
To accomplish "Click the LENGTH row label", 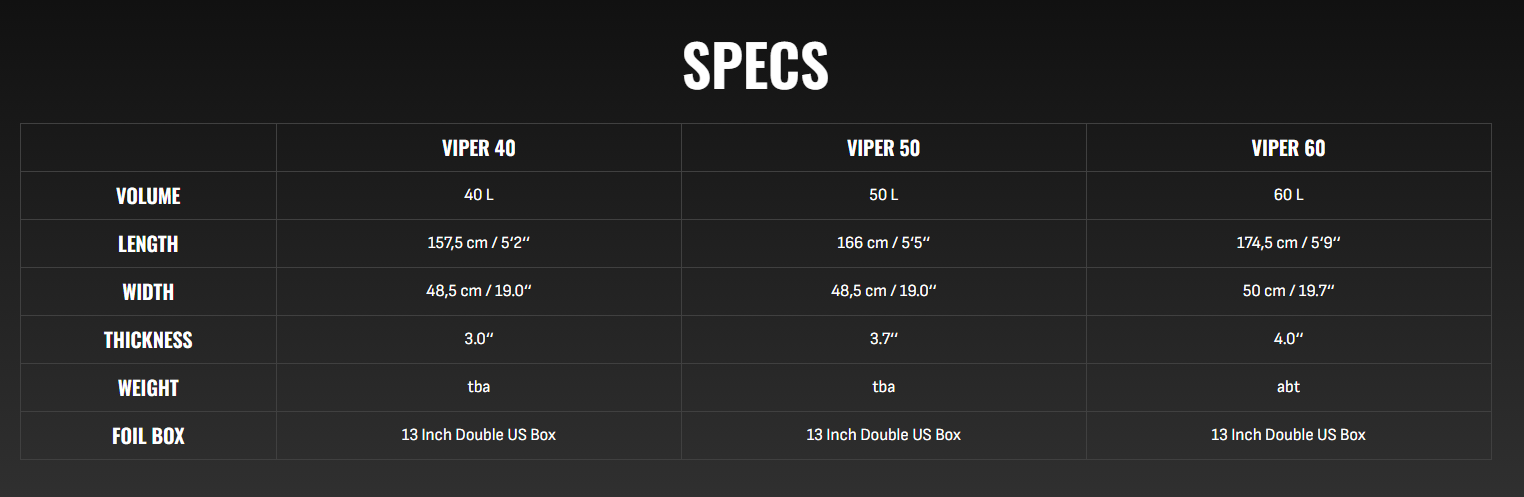I will pyautogui.click(x=148, y=244).
